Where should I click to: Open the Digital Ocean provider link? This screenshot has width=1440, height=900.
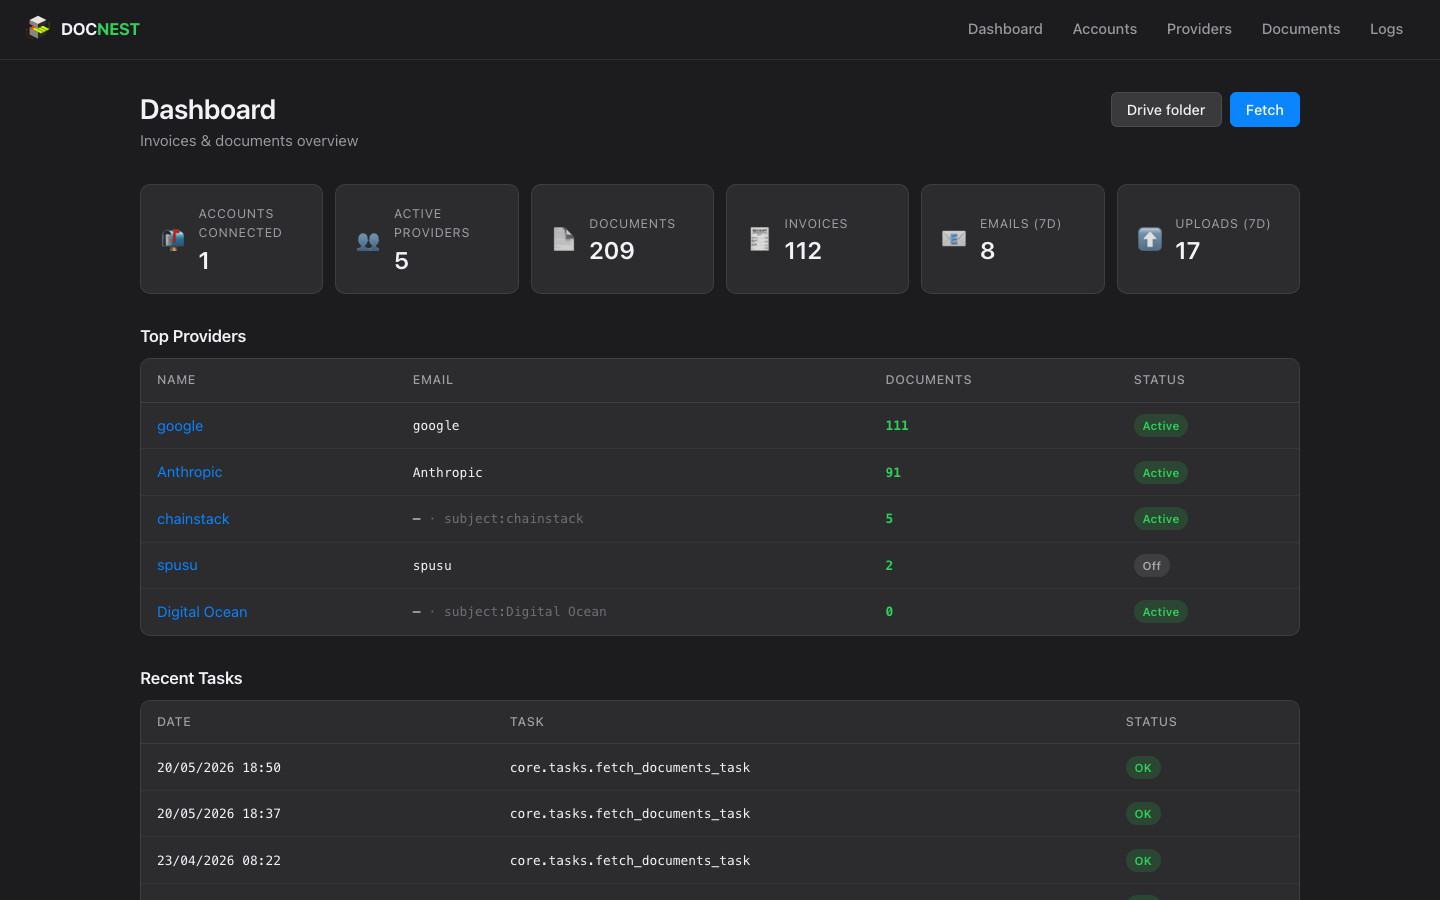[x=202, y=612]
